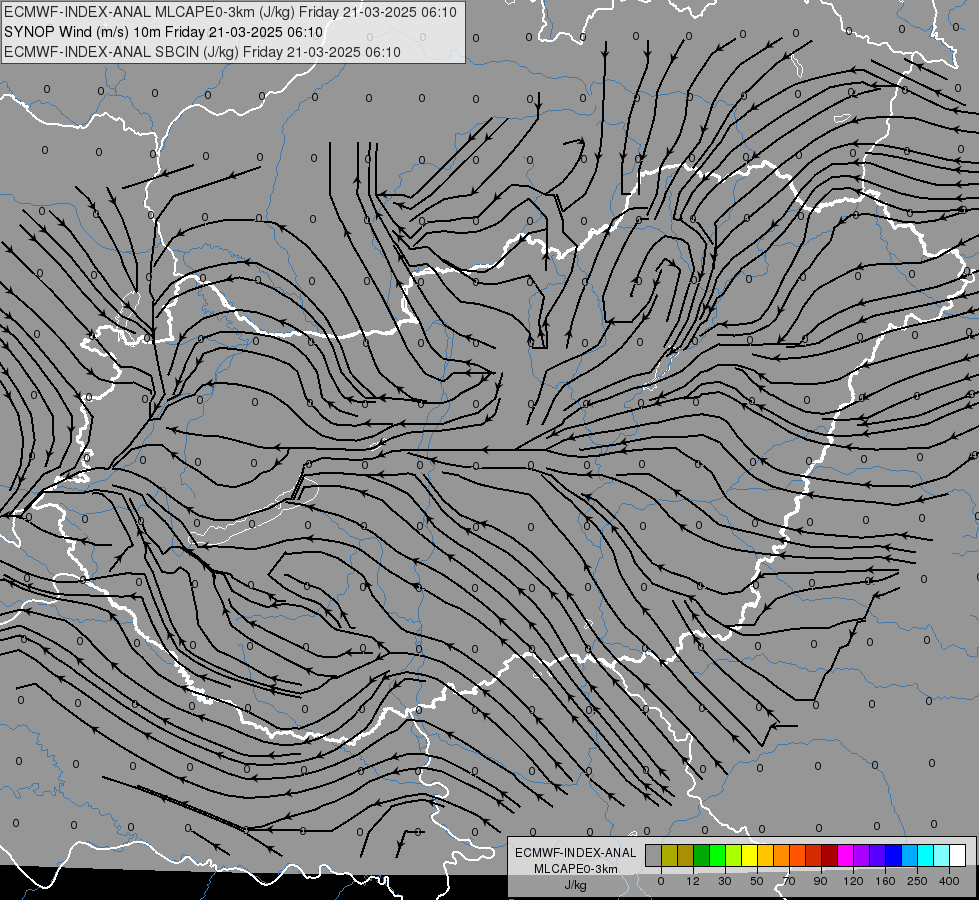The width and height of the screenshot is (979, 900).
Task: Select the brick-red swatch just before tick 90
Action: 814,856
